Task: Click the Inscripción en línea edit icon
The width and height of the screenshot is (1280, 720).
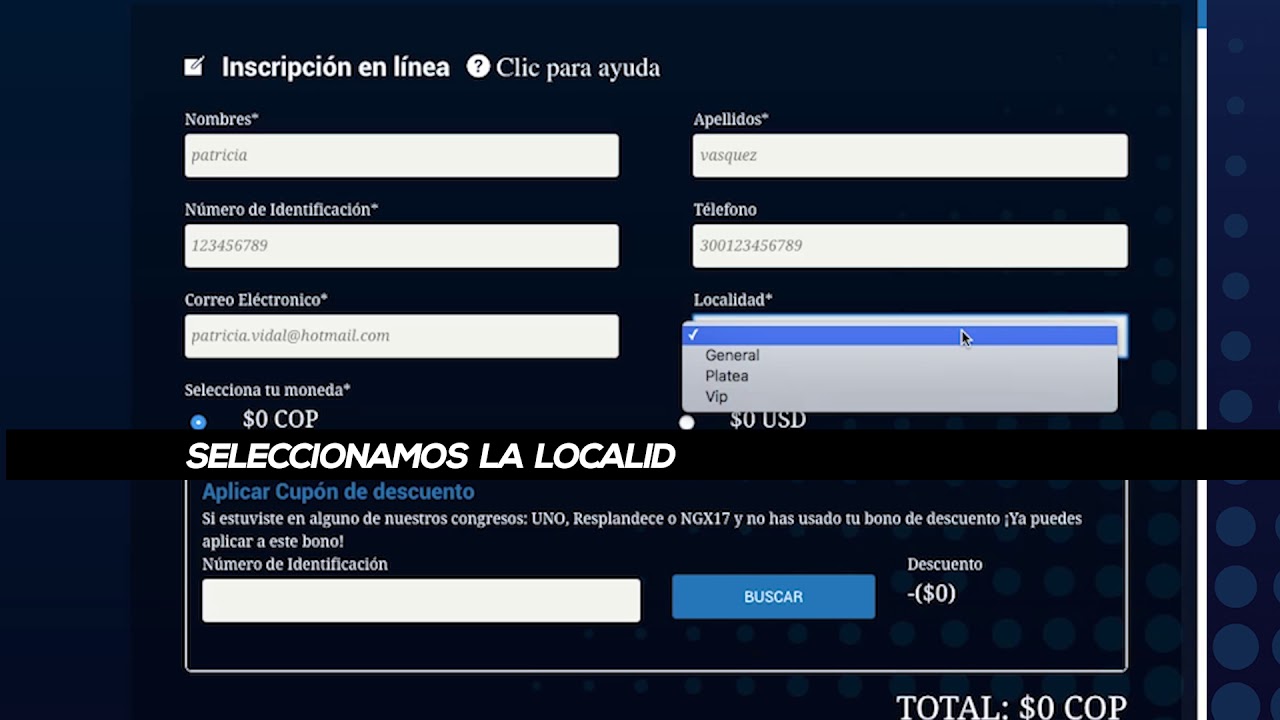Action: (194, 67)
